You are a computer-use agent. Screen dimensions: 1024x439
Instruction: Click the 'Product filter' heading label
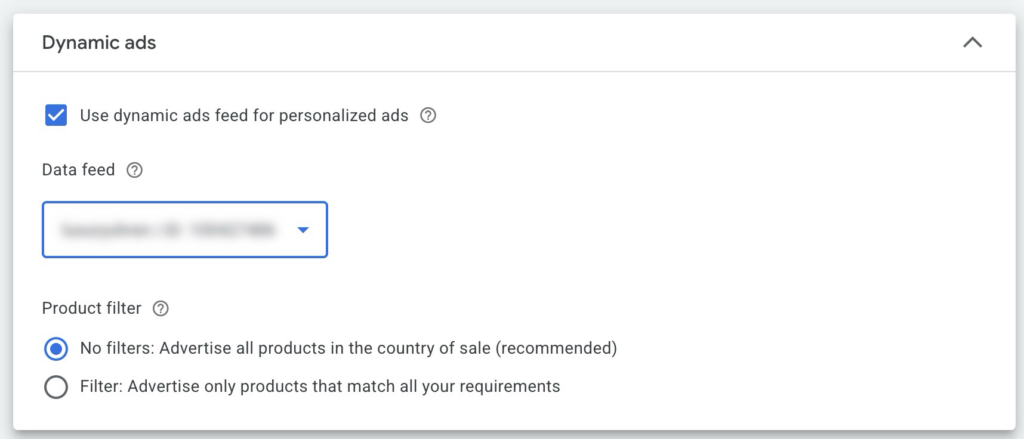[x=92, y=308]
